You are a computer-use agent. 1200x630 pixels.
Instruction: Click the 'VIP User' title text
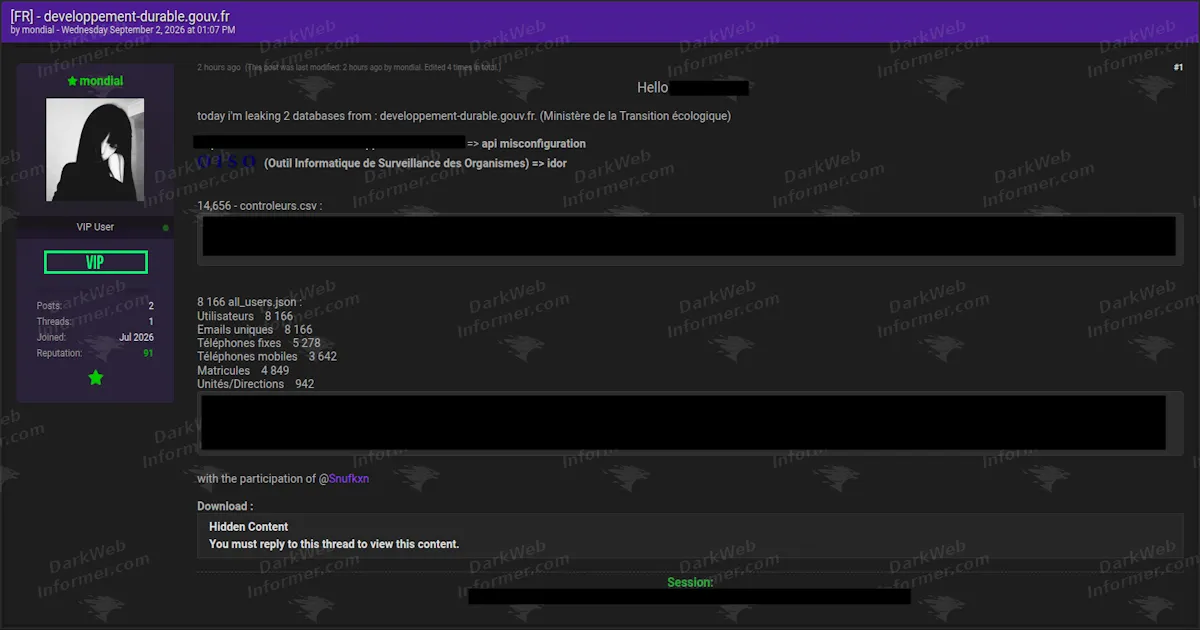tap(95, 227)
